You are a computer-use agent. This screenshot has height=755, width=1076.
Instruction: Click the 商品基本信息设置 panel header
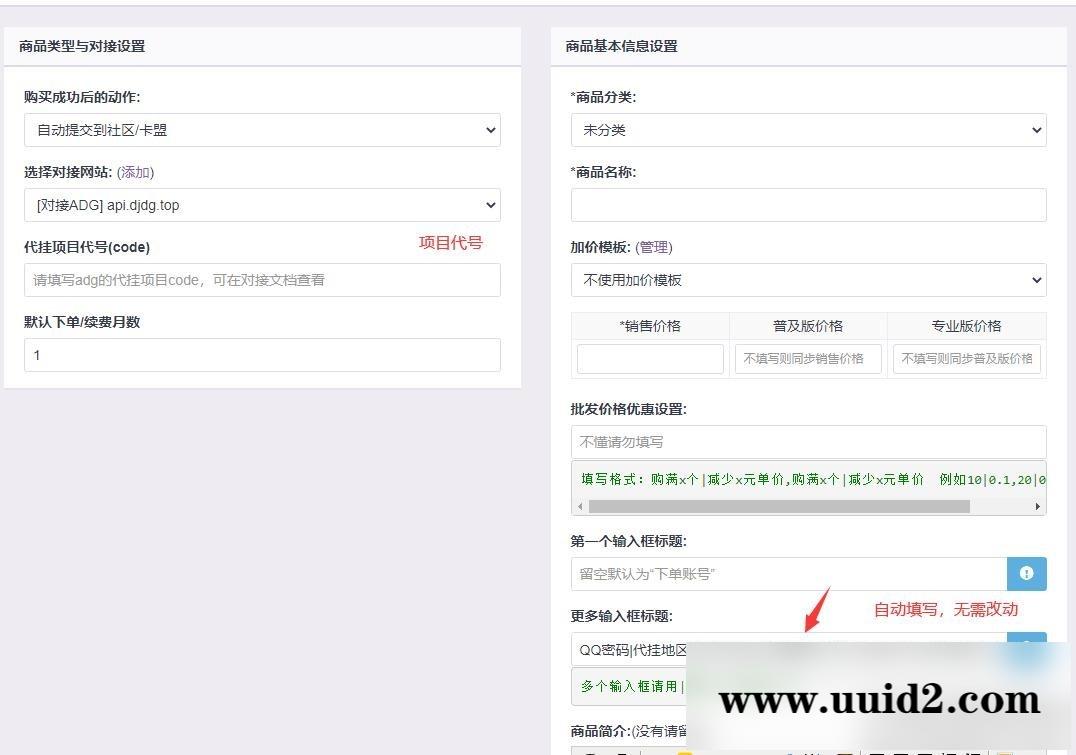click(x=620, y=46)
